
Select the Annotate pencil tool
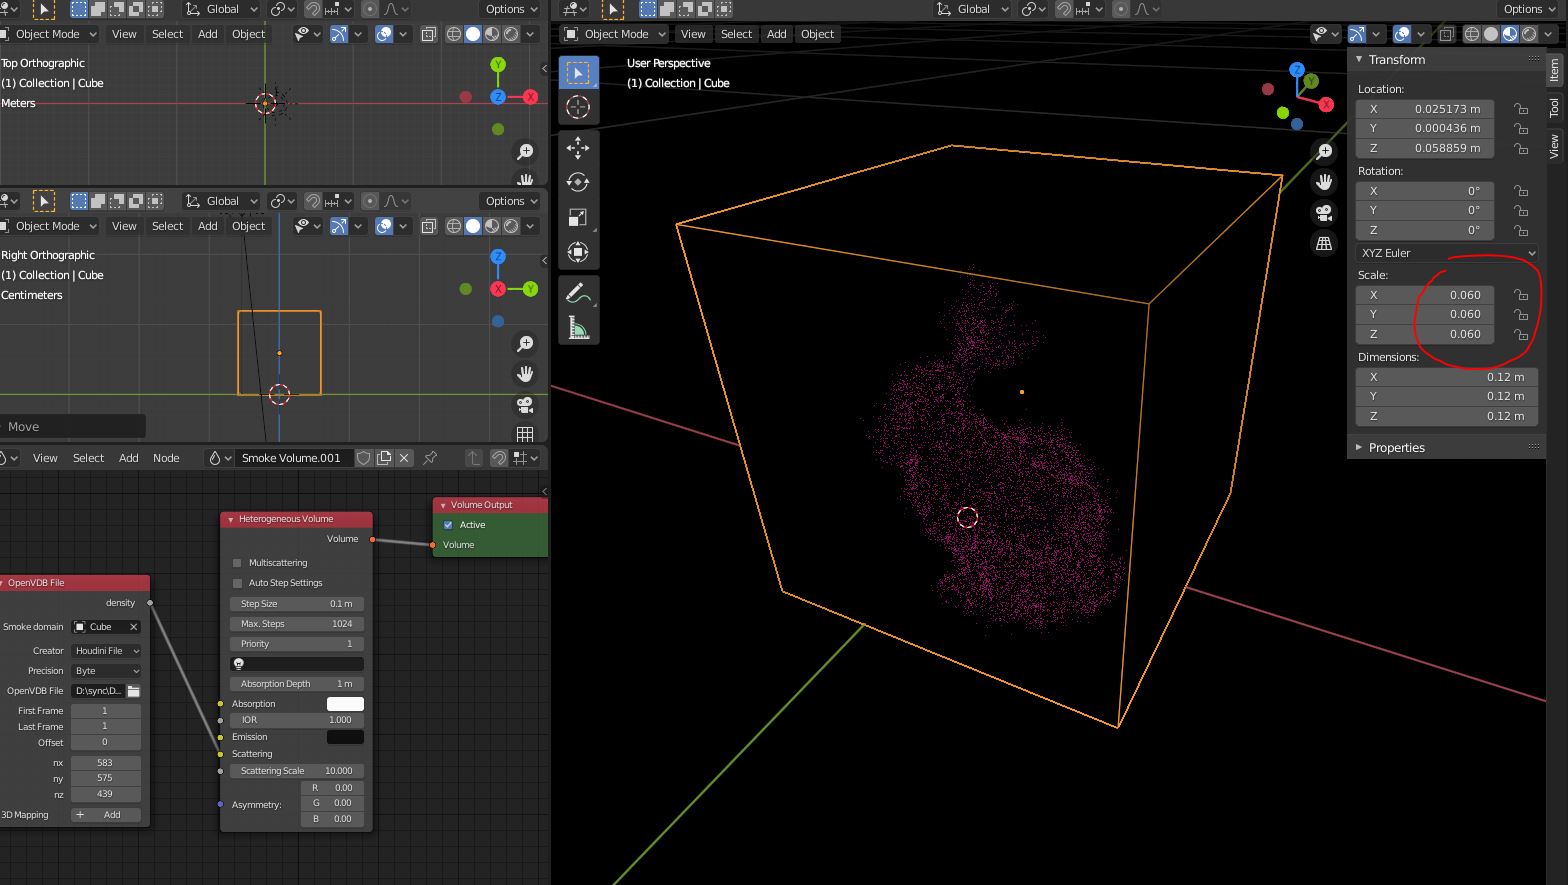(x=578, y=293)
